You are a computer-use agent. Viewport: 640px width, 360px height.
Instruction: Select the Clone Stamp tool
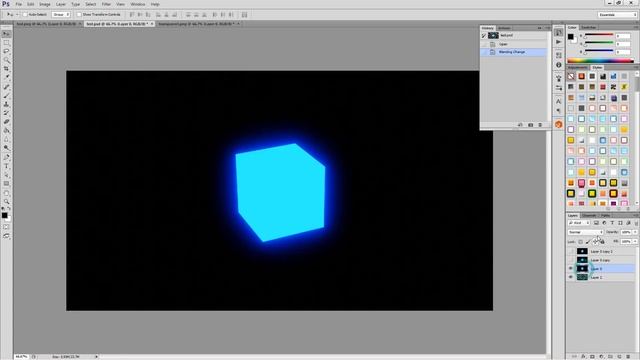(6, 104)
